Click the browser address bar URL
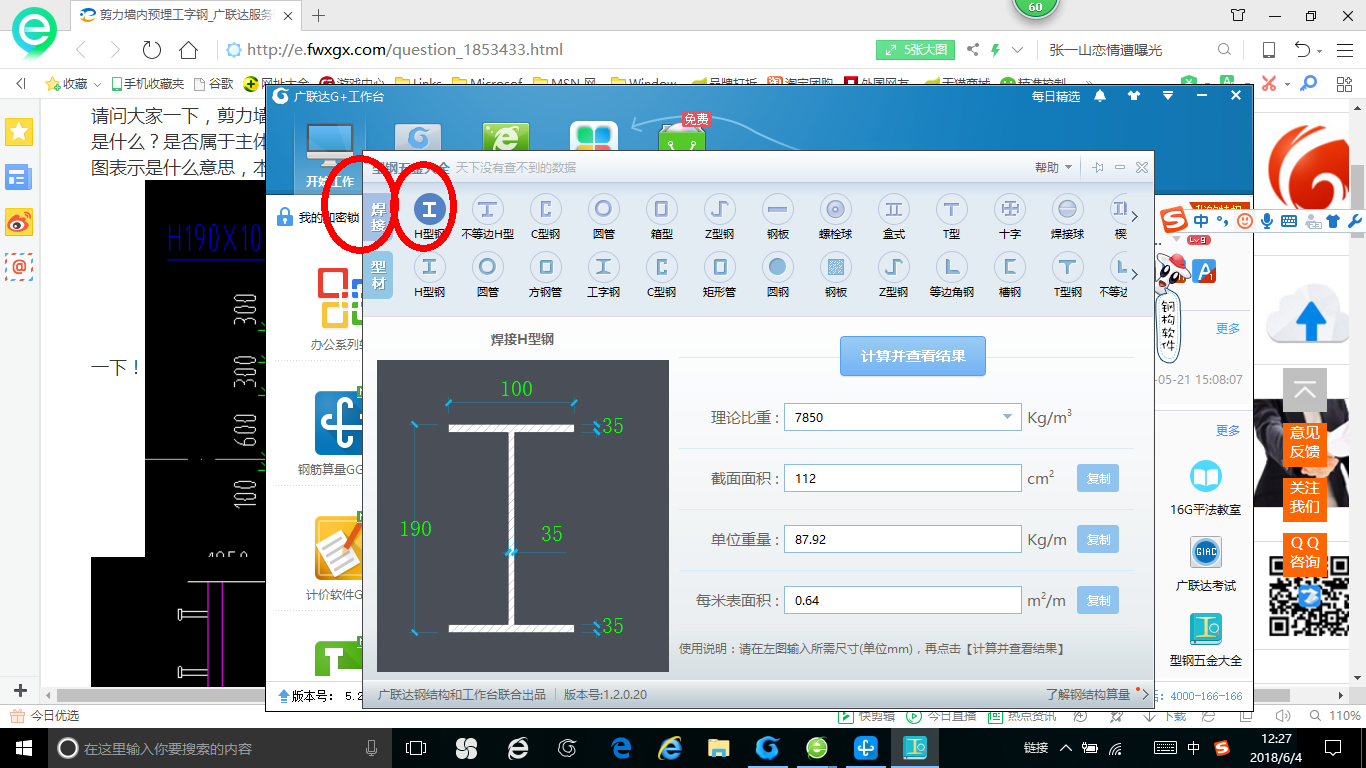 404,50
